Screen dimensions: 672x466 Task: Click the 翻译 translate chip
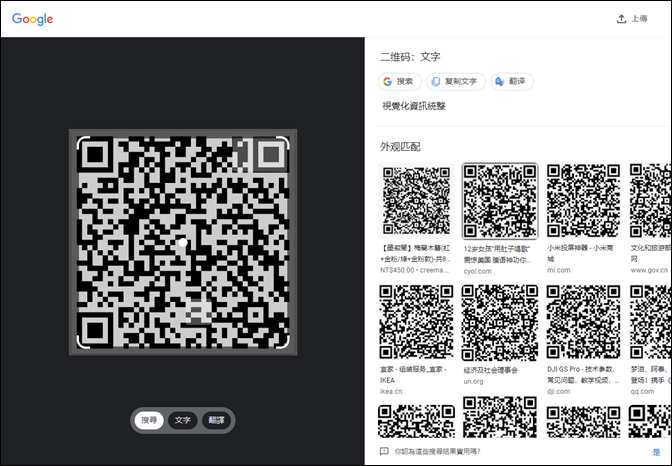512,81
